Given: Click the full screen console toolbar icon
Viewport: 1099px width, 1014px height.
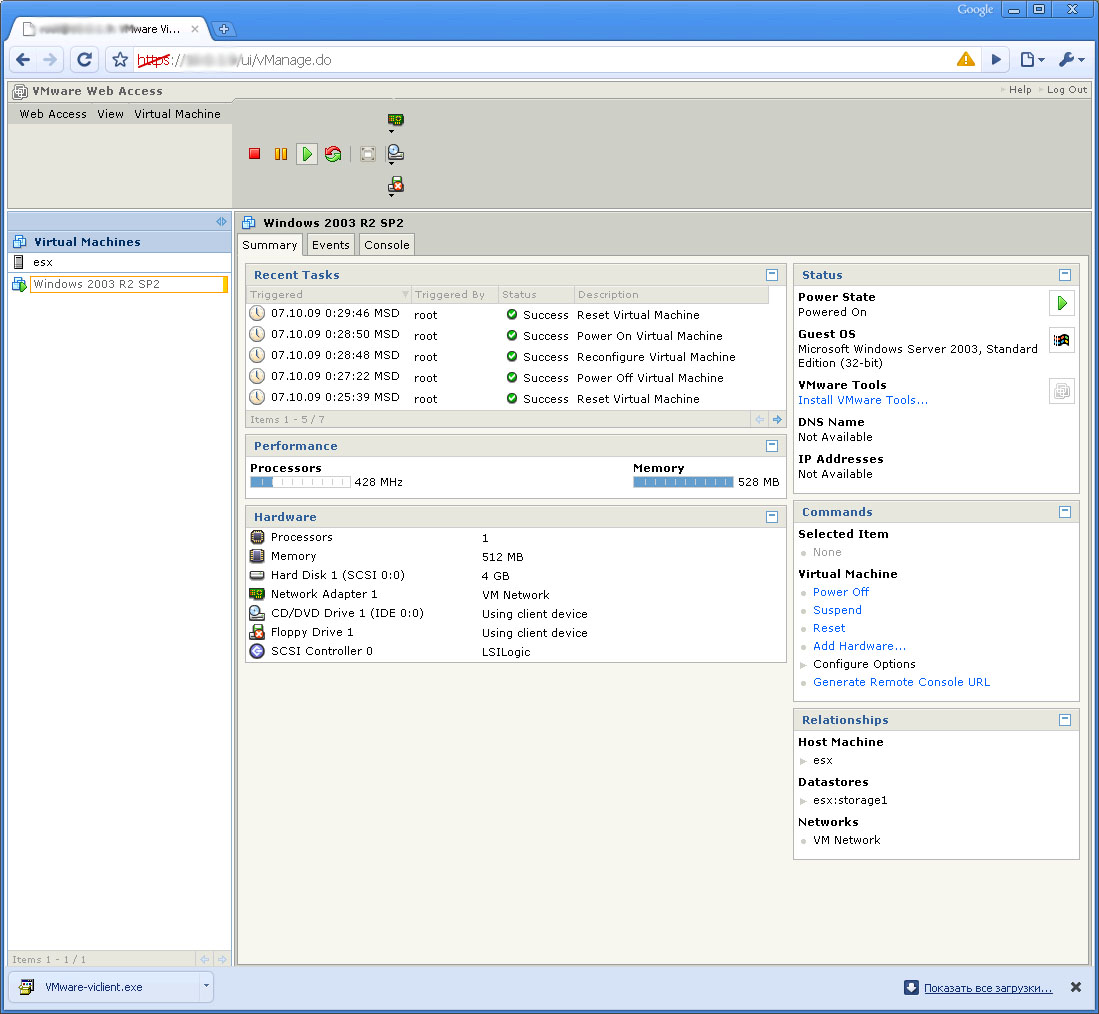Looking at the screenshot, I should (367, 153).
